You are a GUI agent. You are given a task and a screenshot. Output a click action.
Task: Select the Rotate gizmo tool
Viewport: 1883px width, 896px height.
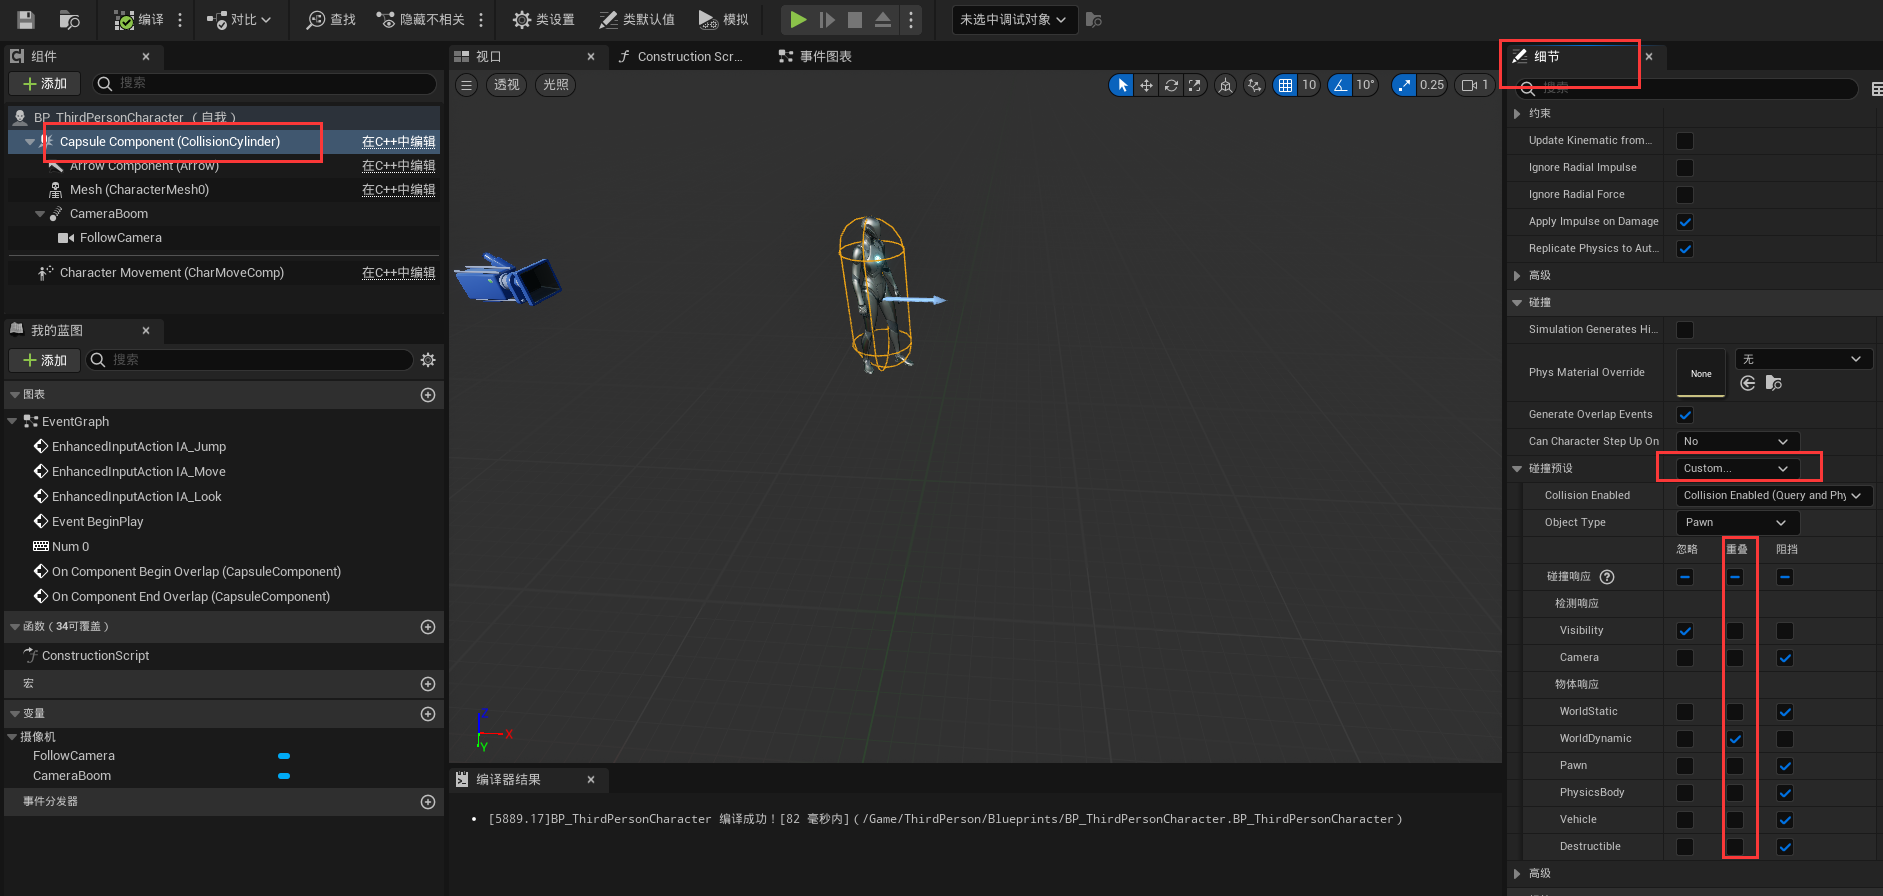pyautogui.click(x=1171, y=85)
